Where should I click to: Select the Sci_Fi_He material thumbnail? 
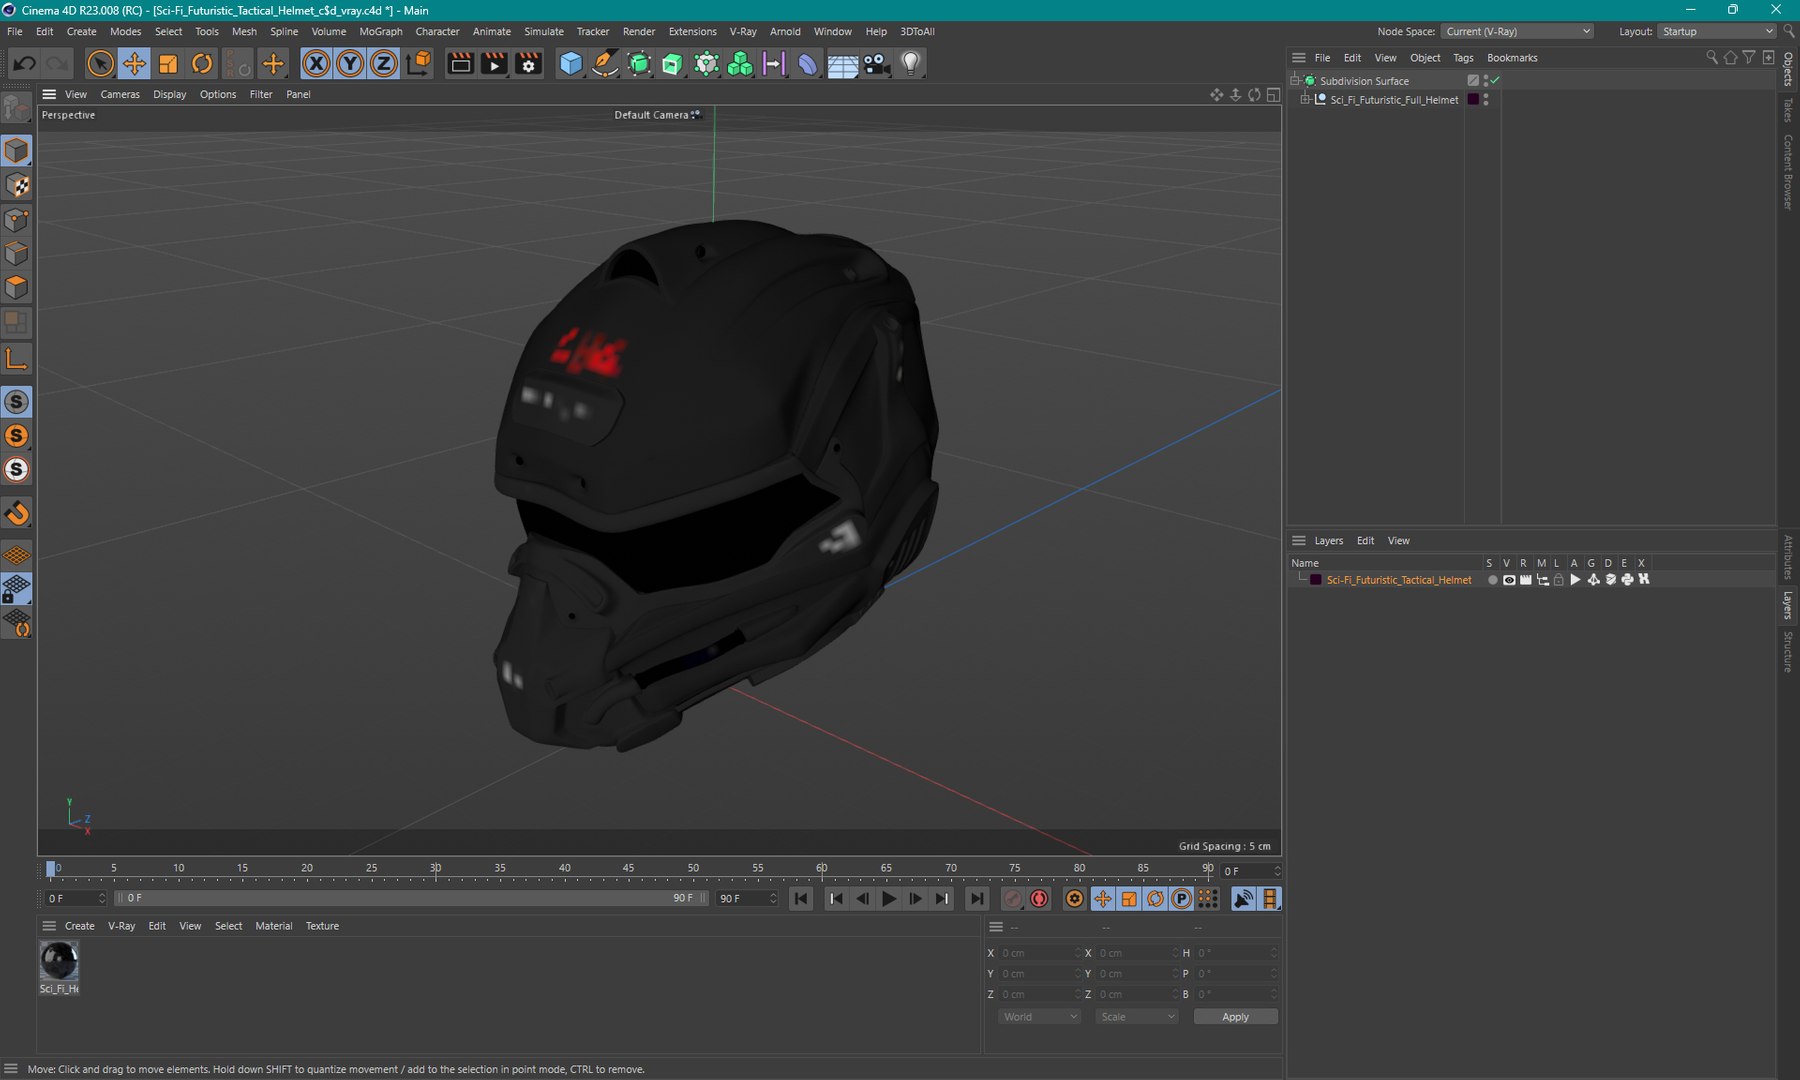pos(59,961)
